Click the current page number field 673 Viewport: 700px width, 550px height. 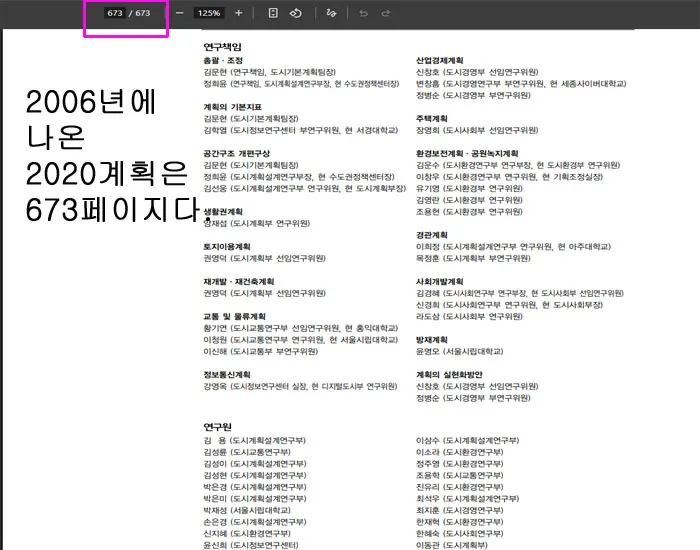tap(115, 13)
